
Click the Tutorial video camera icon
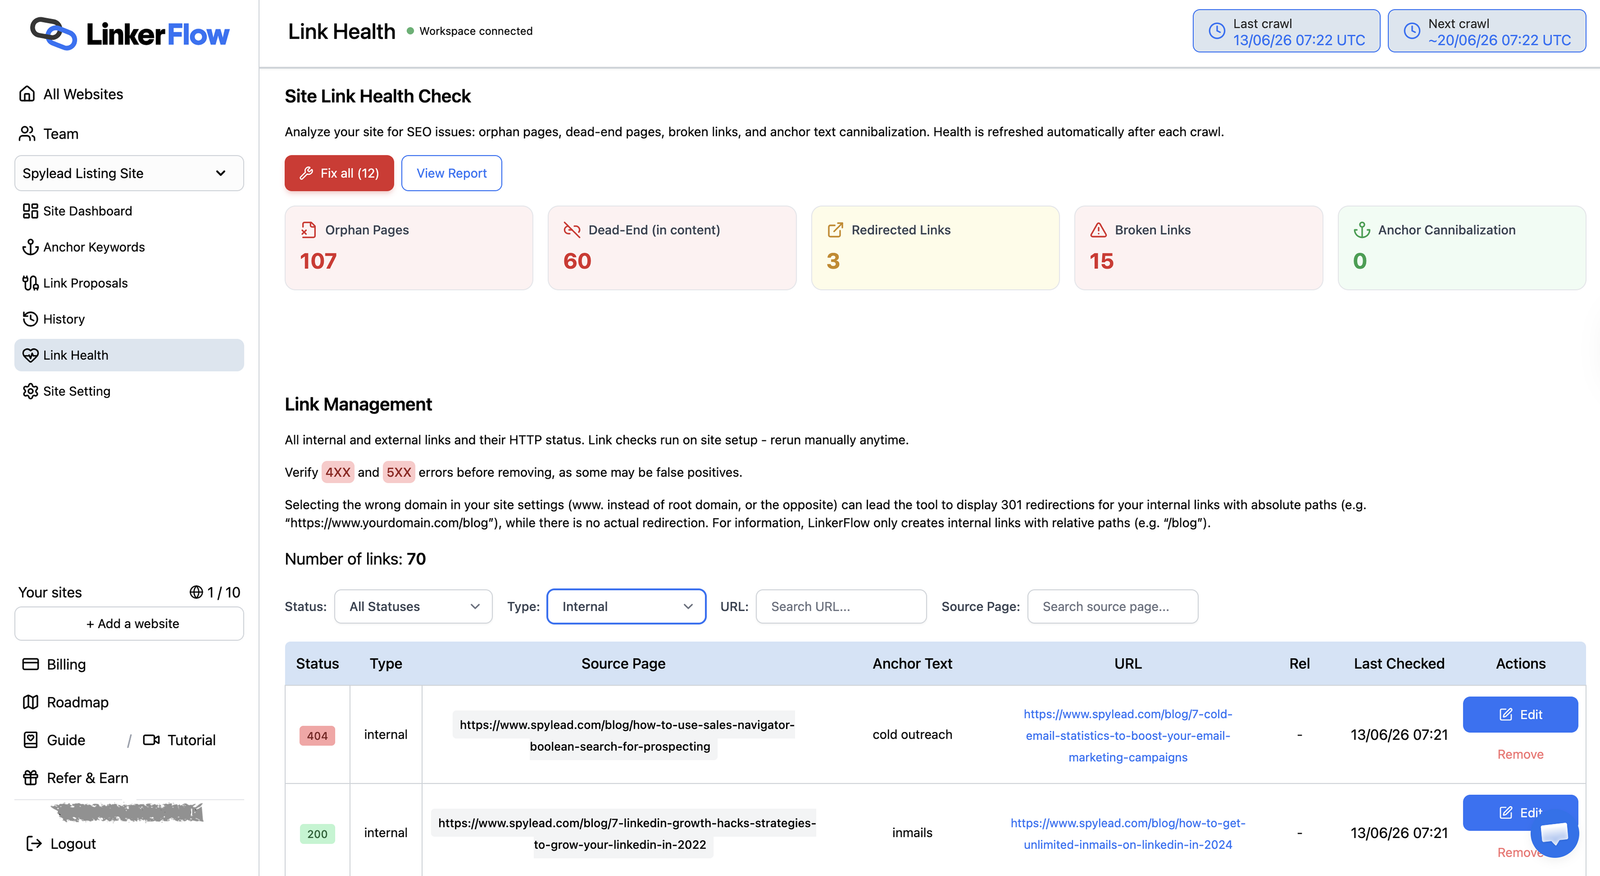pos(151,740)
